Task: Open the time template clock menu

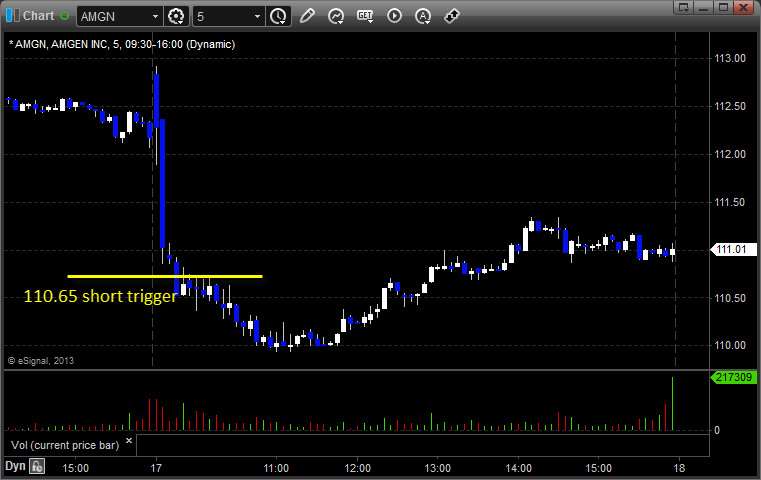Action: pyautogui.click(x=278, y=16)
